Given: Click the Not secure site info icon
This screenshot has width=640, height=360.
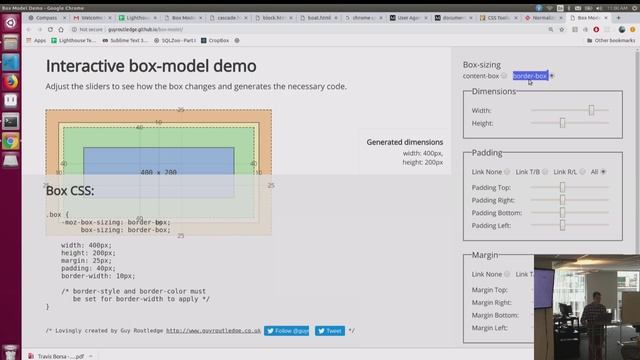Looking at the screenshot, I should click(74, 29).
